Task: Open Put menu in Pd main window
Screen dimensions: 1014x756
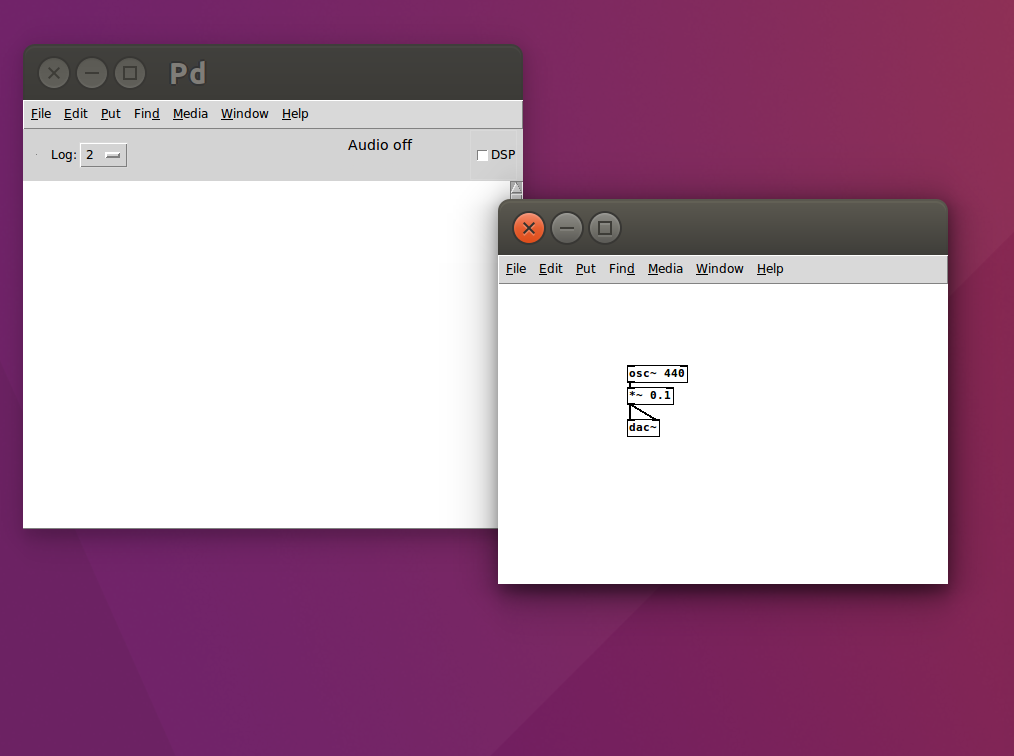Action: tap(111, 114)
